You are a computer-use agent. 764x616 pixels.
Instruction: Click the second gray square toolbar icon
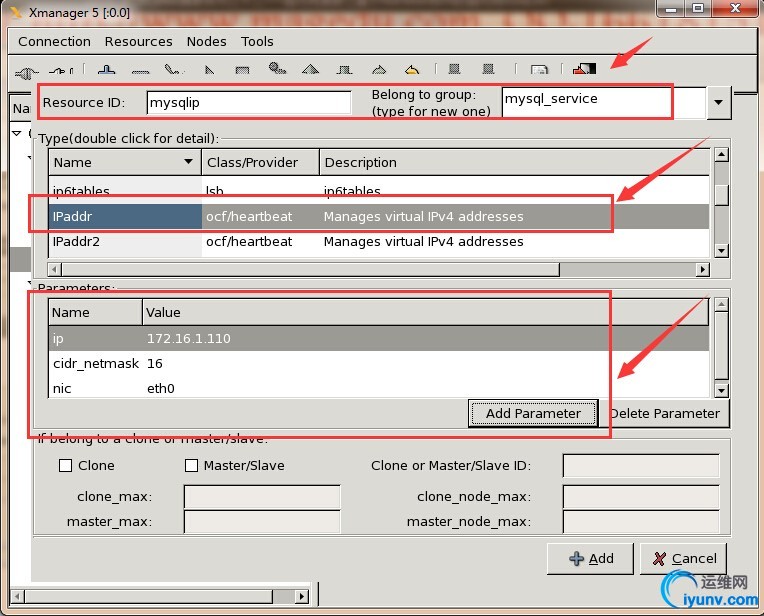[x=488, y=69]
